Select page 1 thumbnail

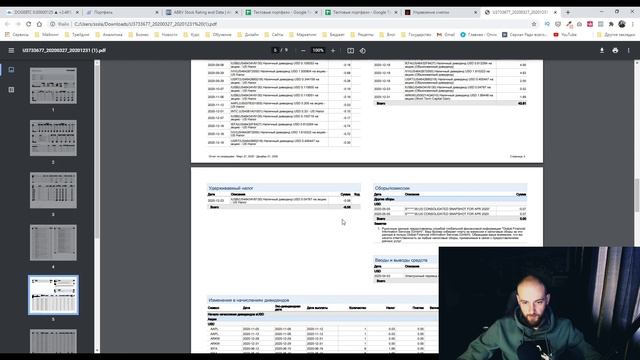(x=53, y=86)
